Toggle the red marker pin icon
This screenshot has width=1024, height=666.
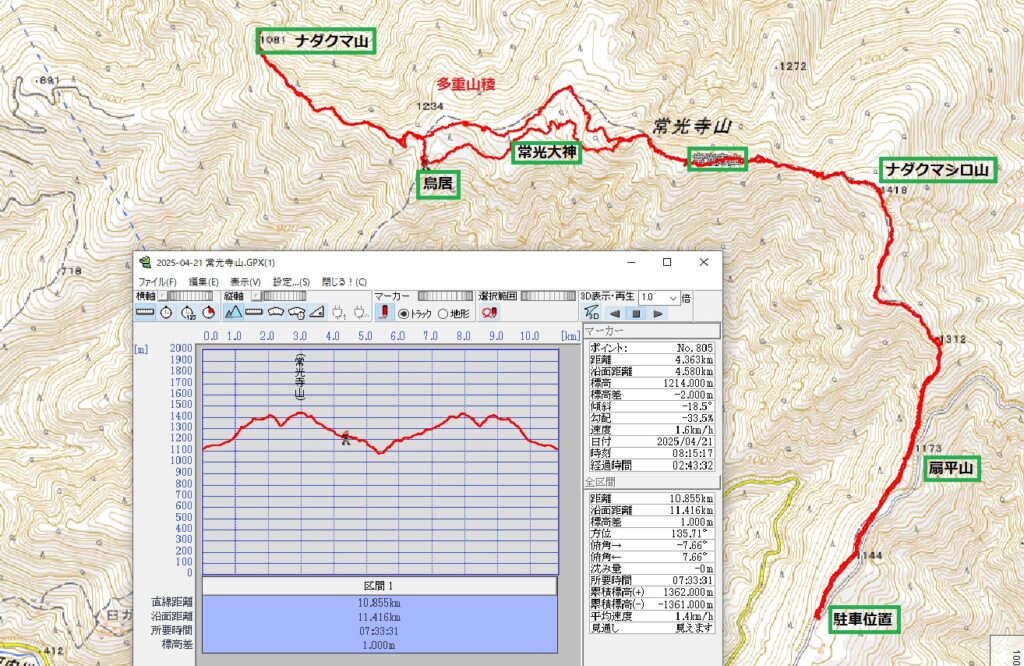(385, 313)
